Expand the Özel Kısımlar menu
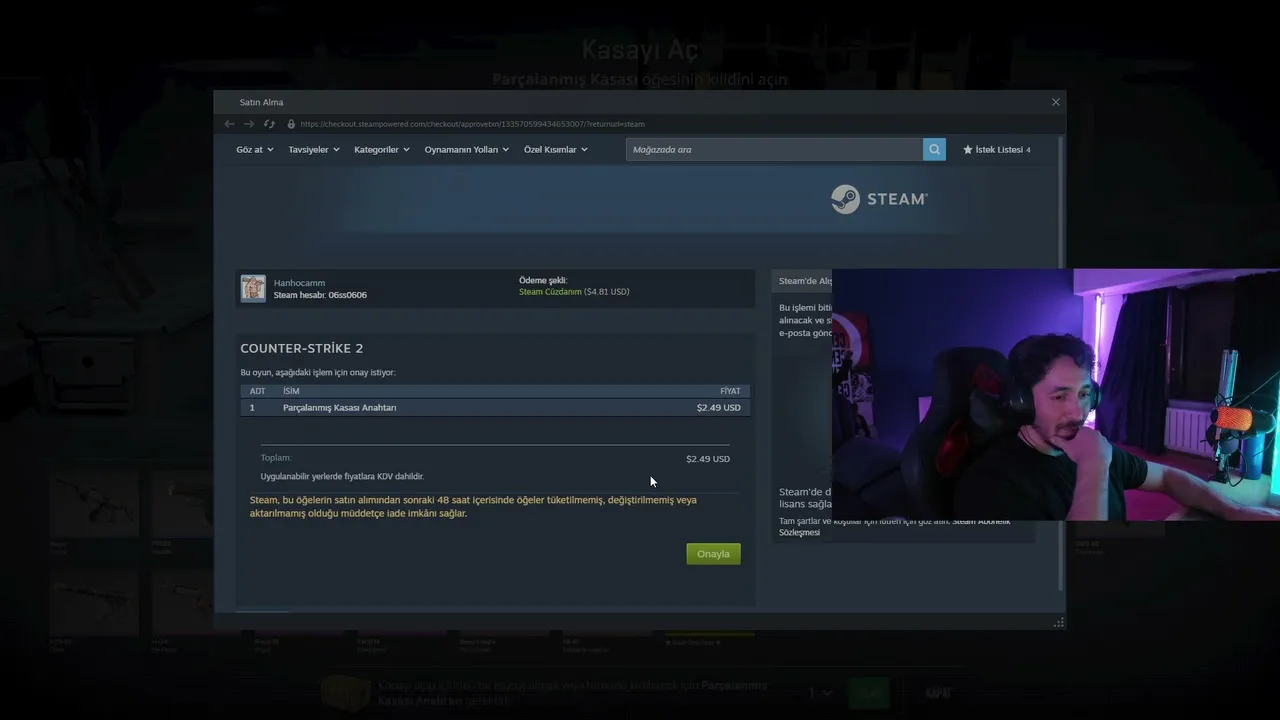Screen dimensions: 1280x720 point(556,150)
